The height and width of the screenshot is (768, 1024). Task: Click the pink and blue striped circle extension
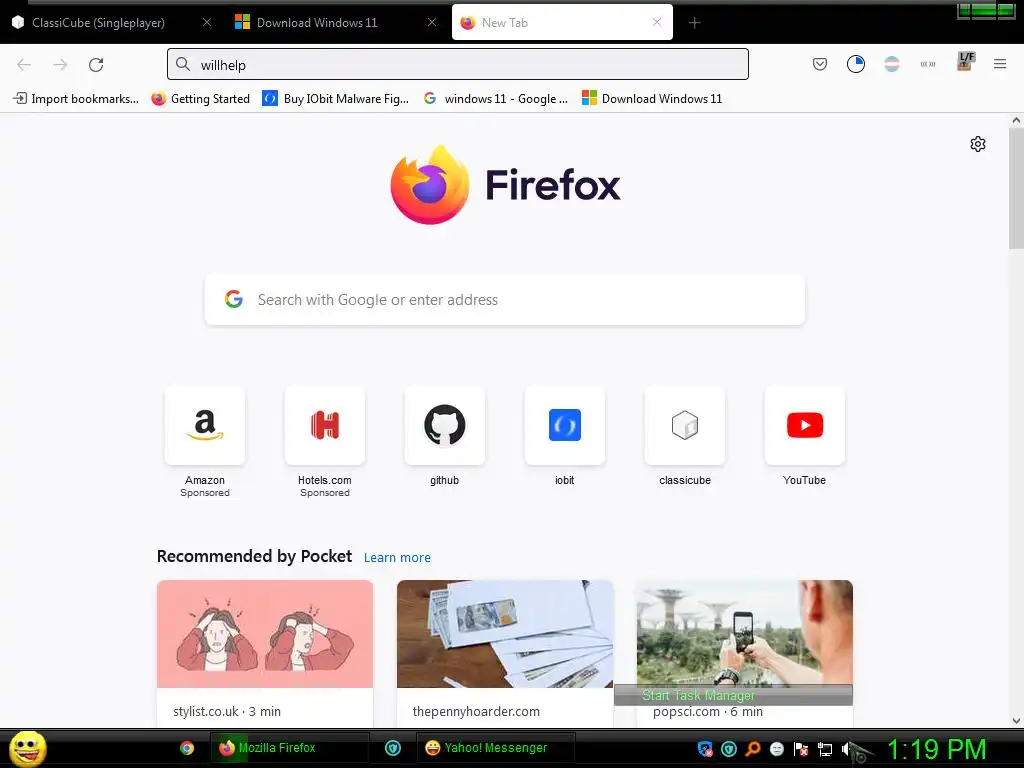tap(891, 64)
